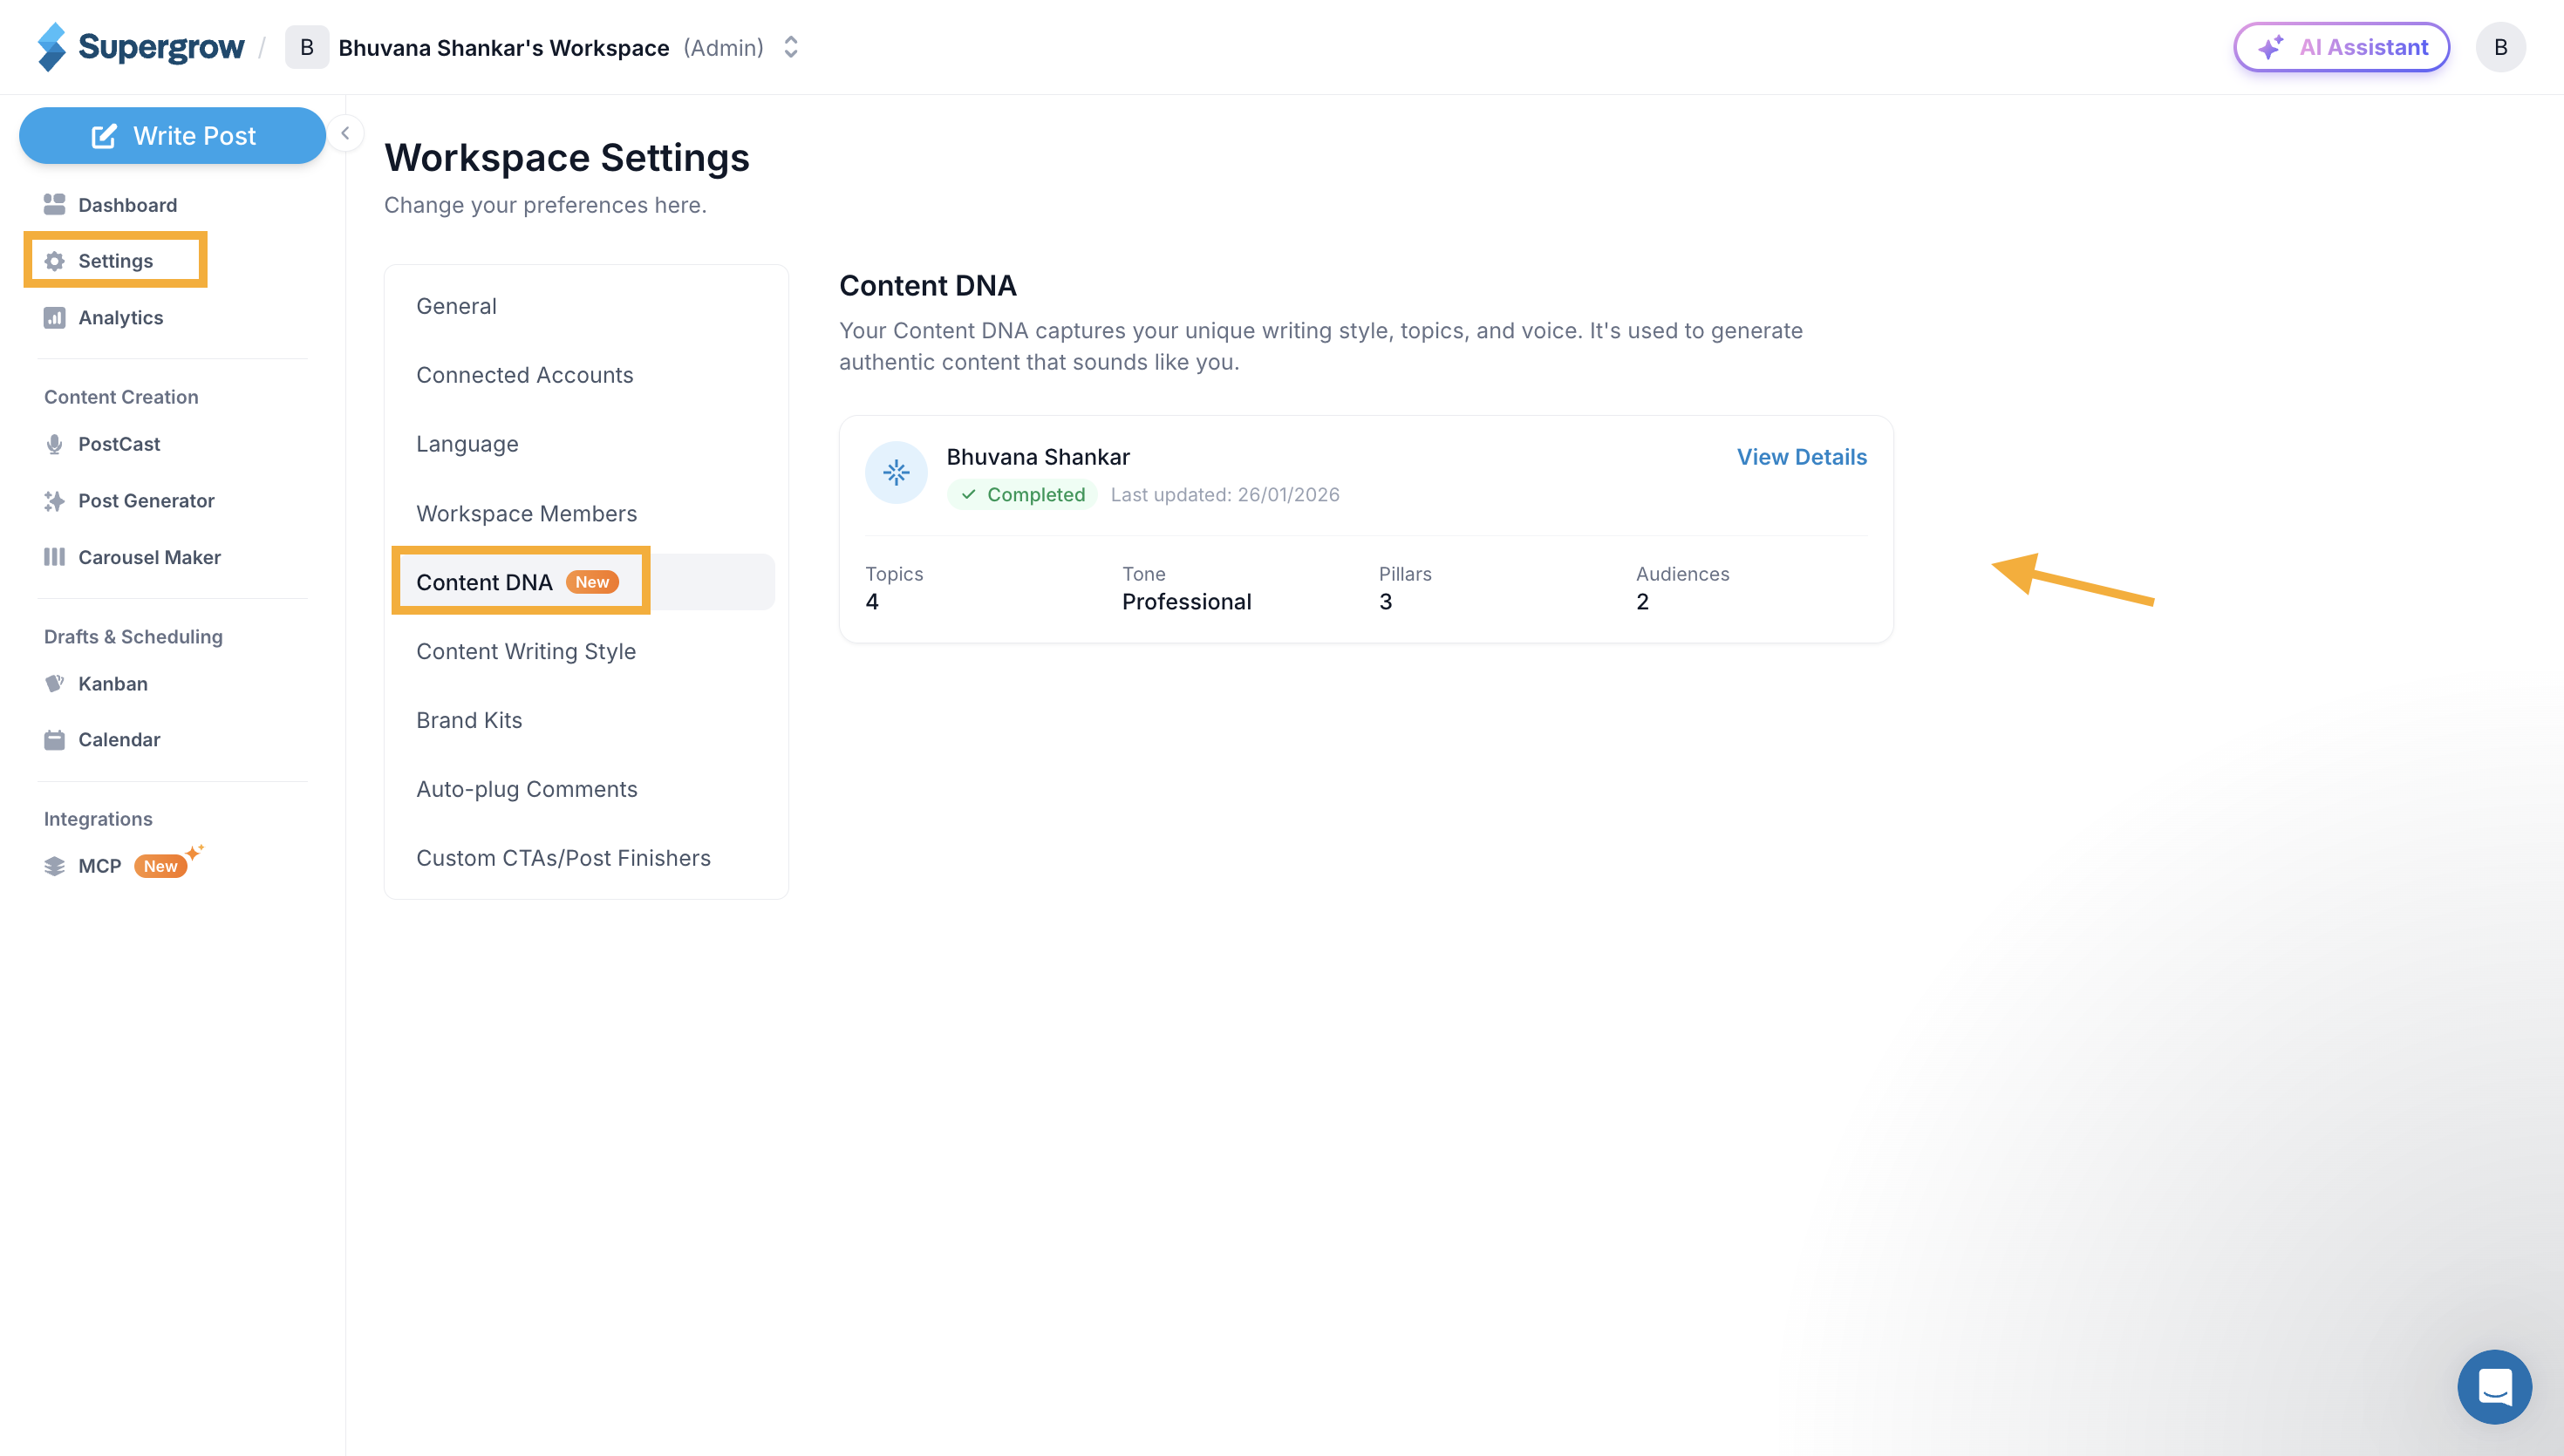Image resolution: width=2564 pixels, height=1456 pixels.
Task: Click the Kanban icon in sidebar
Action: (x=54, y=684)
